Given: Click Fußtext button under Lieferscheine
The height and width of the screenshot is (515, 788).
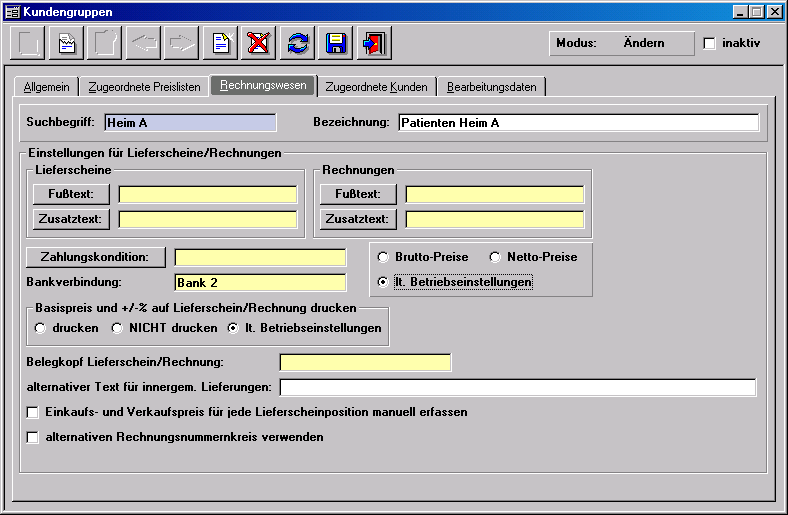Looking at the screenshot, I should click(71, 194).
